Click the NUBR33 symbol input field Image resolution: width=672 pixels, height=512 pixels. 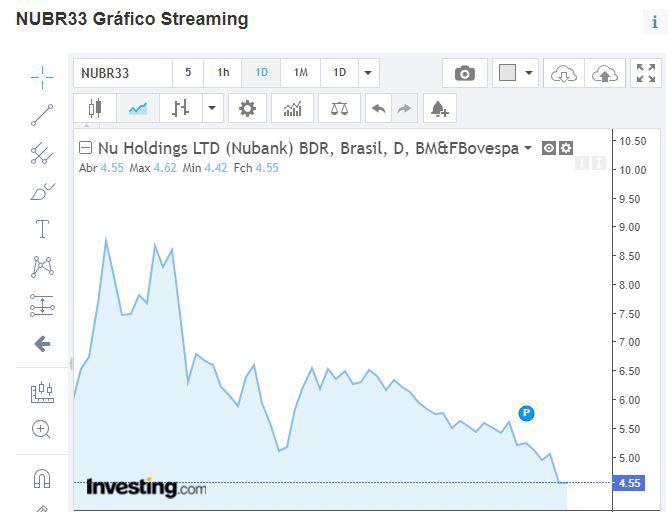123,73
